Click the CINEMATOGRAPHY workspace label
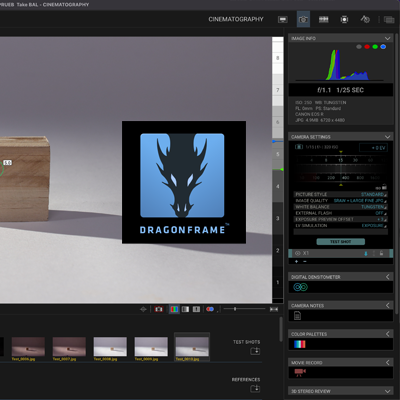 (236, 19)
